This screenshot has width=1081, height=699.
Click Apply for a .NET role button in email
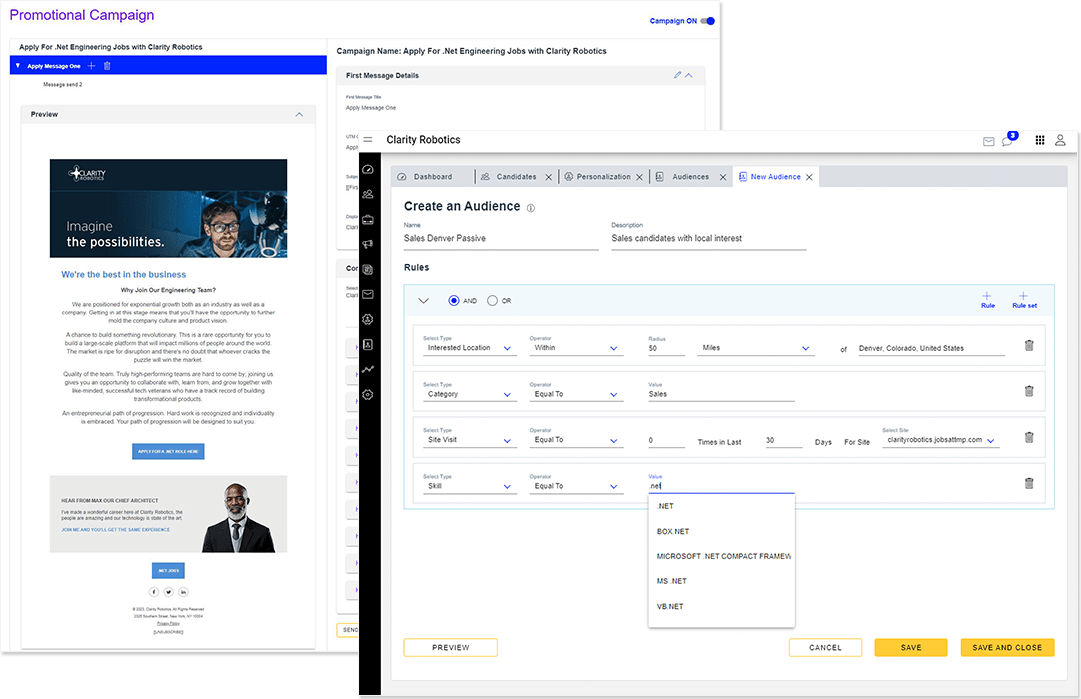(x=168, y=452)
